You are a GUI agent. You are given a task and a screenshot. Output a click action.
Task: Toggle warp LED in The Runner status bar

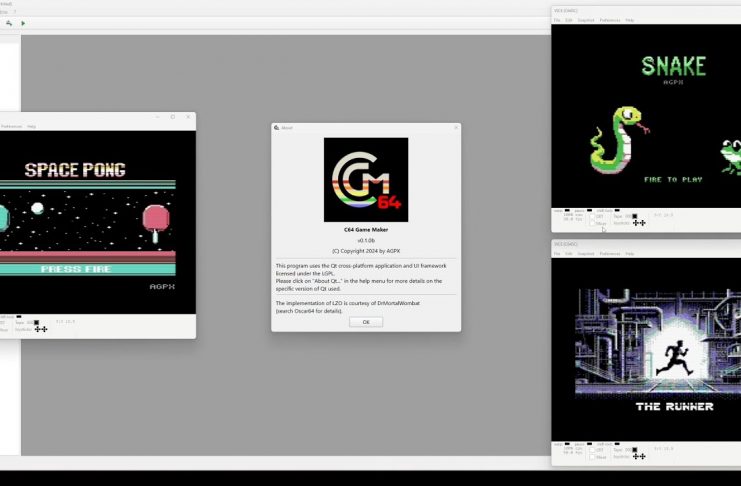(x=567, y=444)
